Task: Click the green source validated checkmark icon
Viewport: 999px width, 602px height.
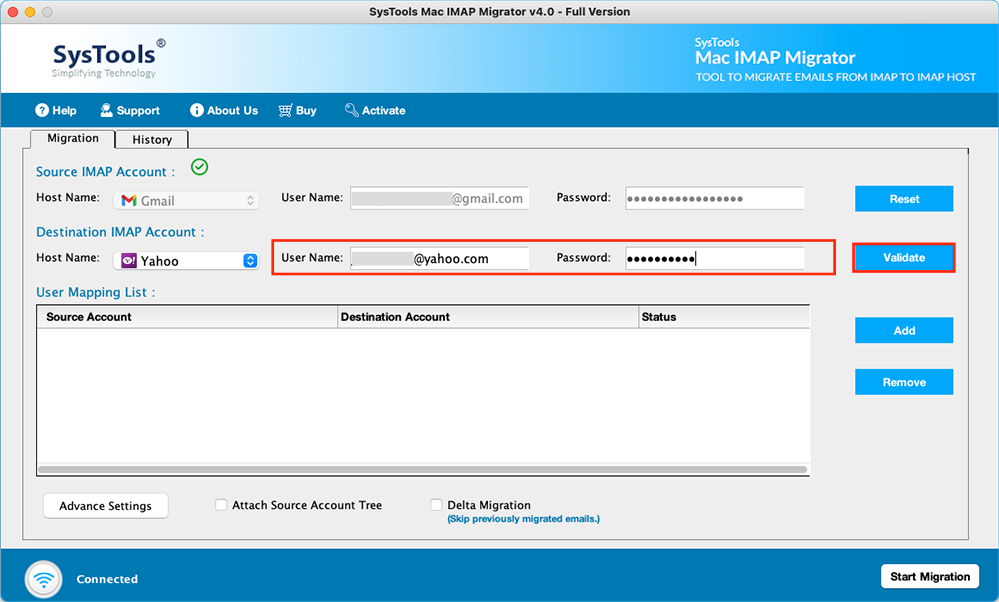Action: [x=199, y=167]
